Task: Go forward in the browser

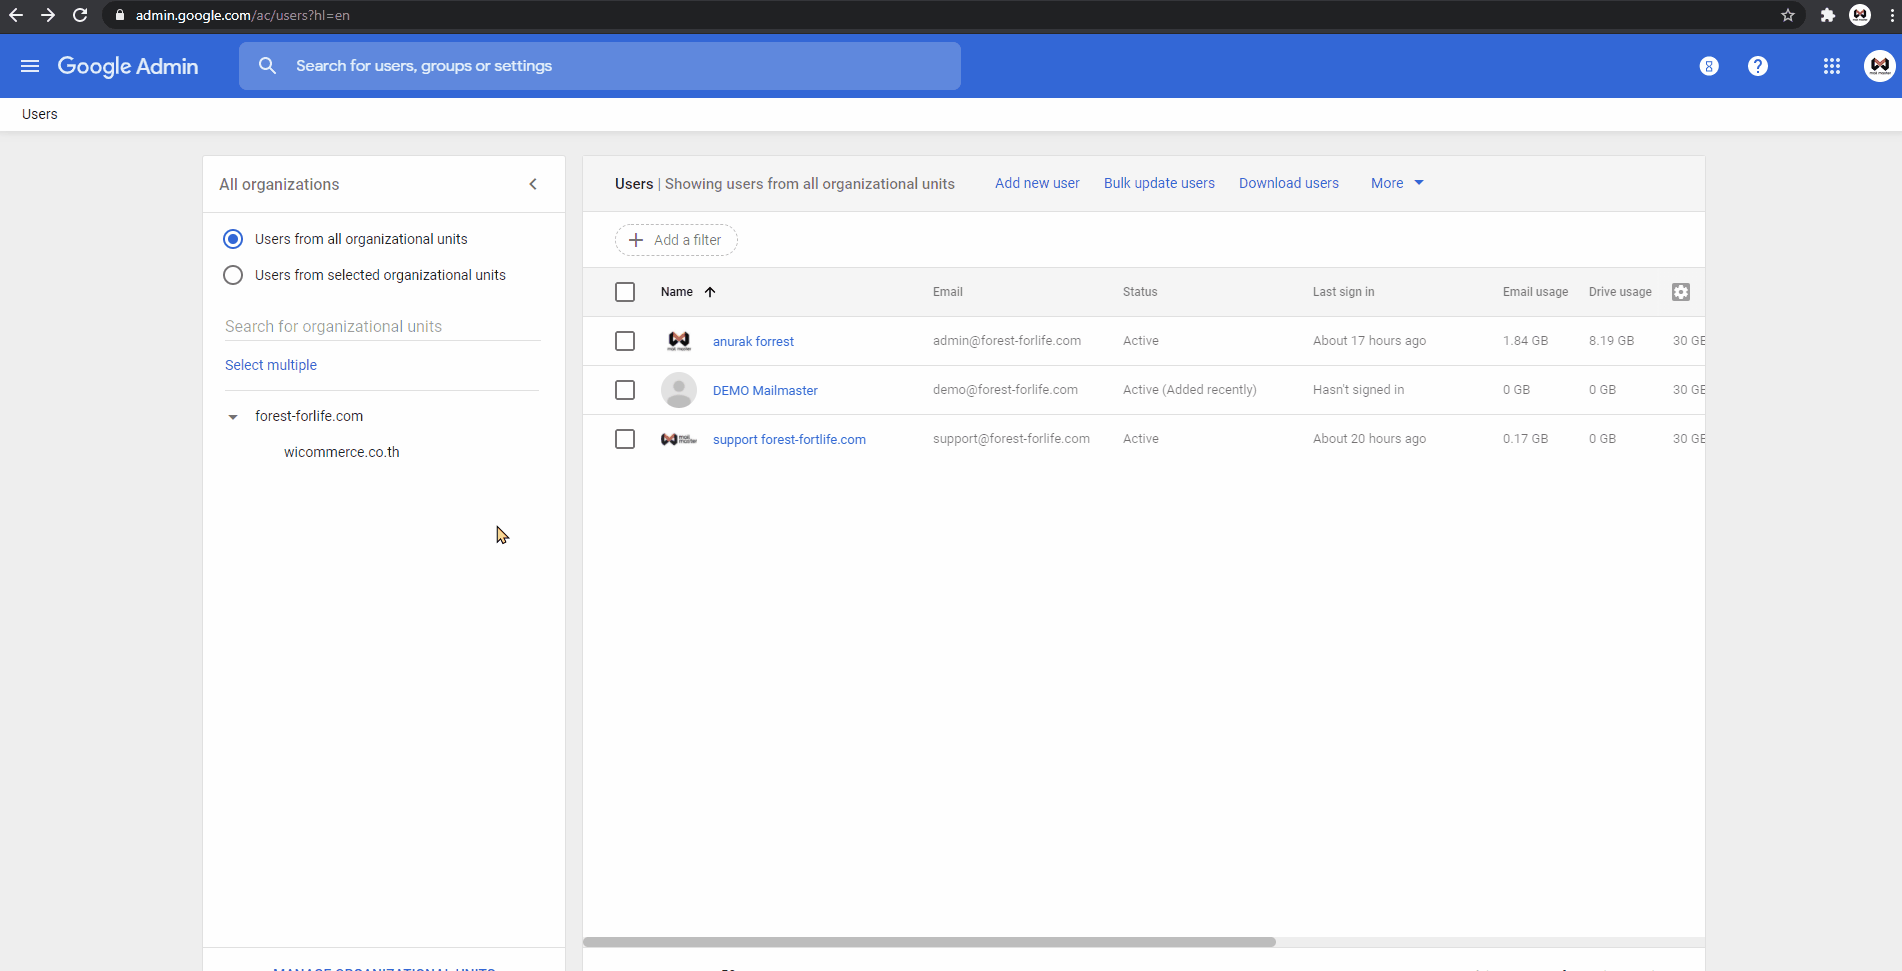Action: point(48,15)
